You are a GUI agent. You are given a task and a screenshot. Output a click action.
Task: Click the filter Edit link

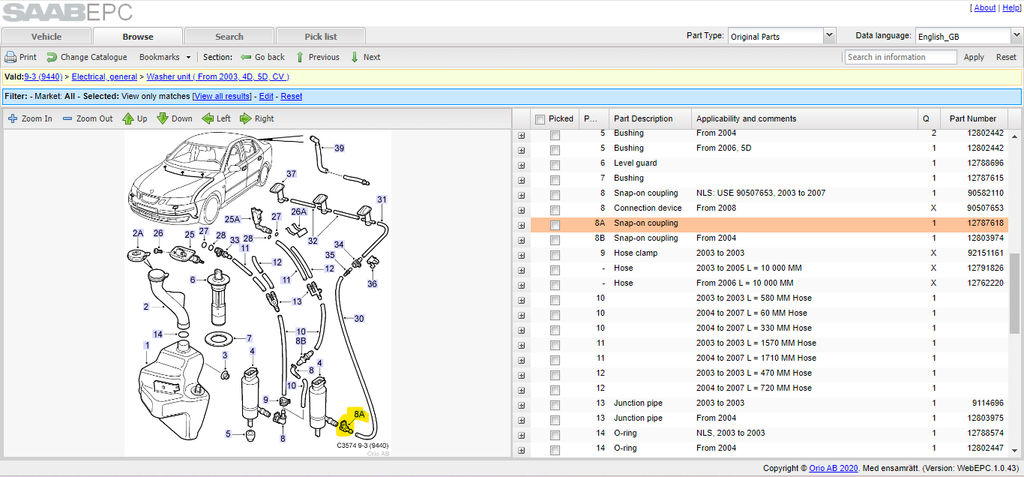point(266,97)
